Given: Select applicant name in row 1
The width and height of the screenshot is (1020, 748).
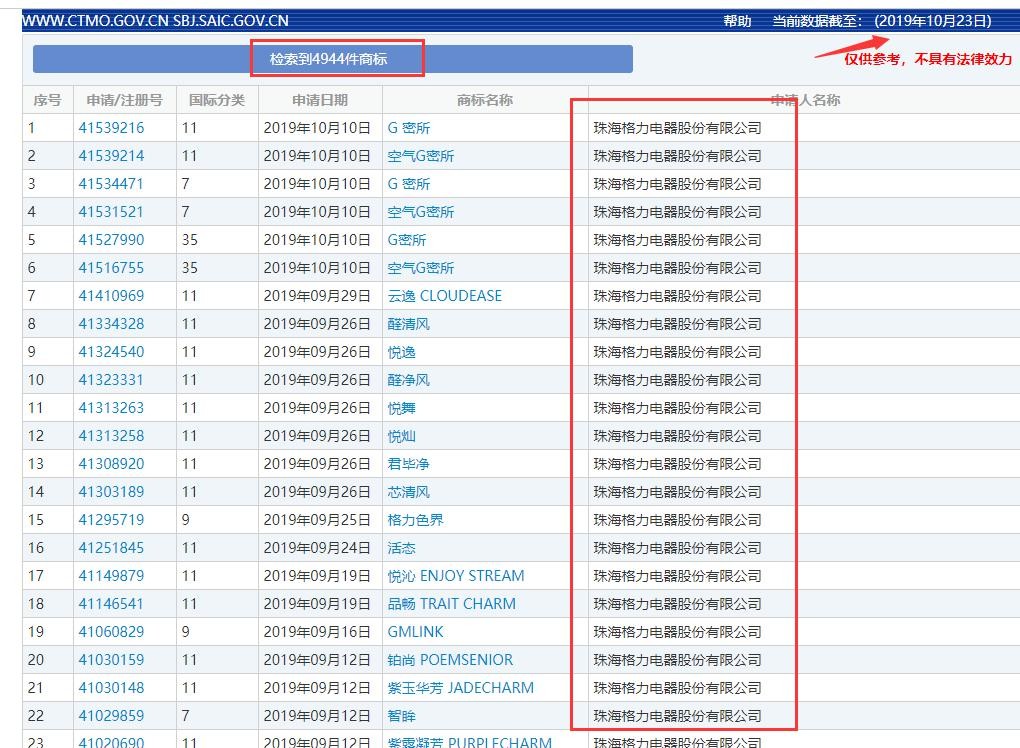Looking at the screenshot, I should click(677, 128).
